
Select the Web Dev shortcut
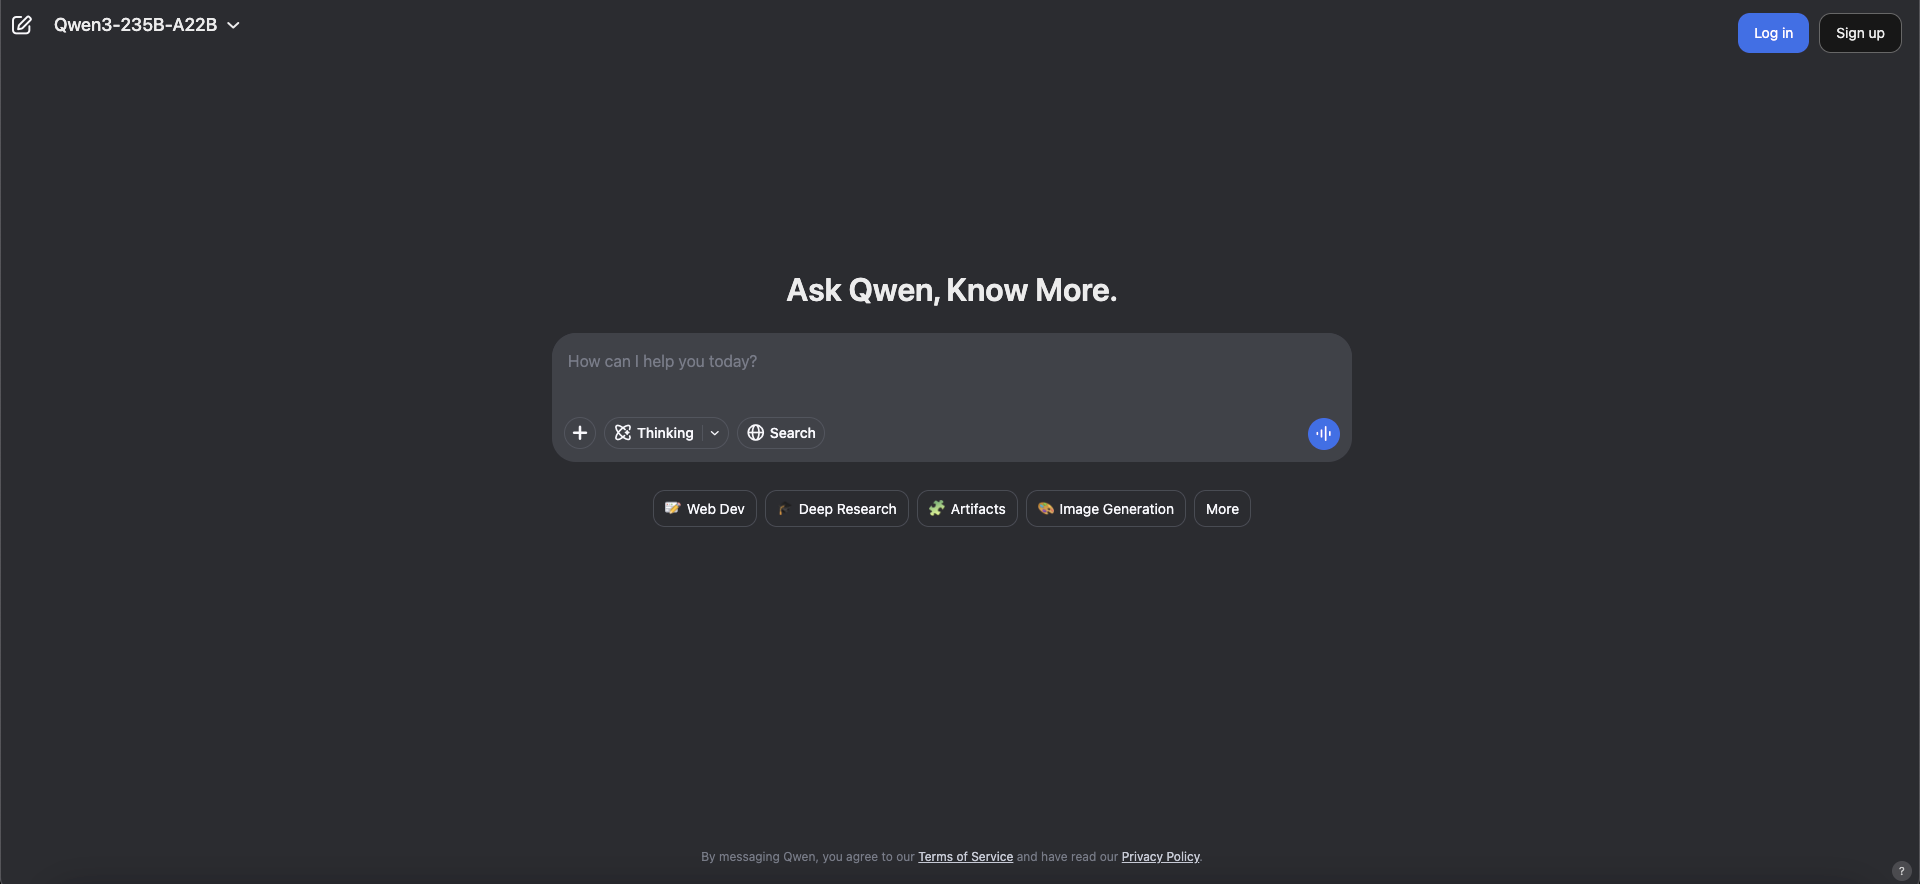(x=705, y=509)
